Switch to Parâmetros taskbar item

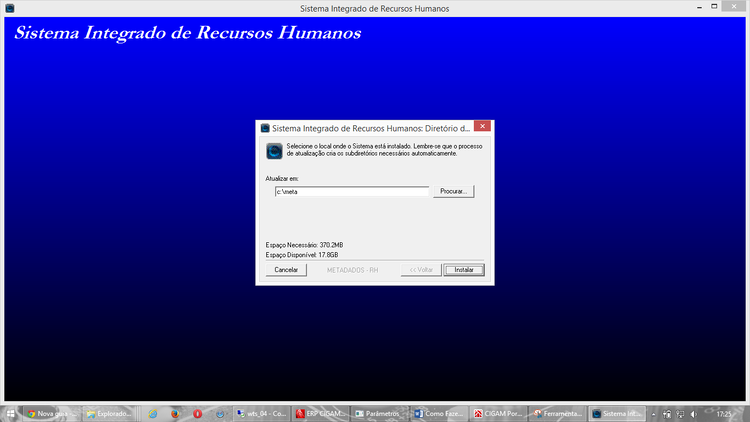pos(379,414)
